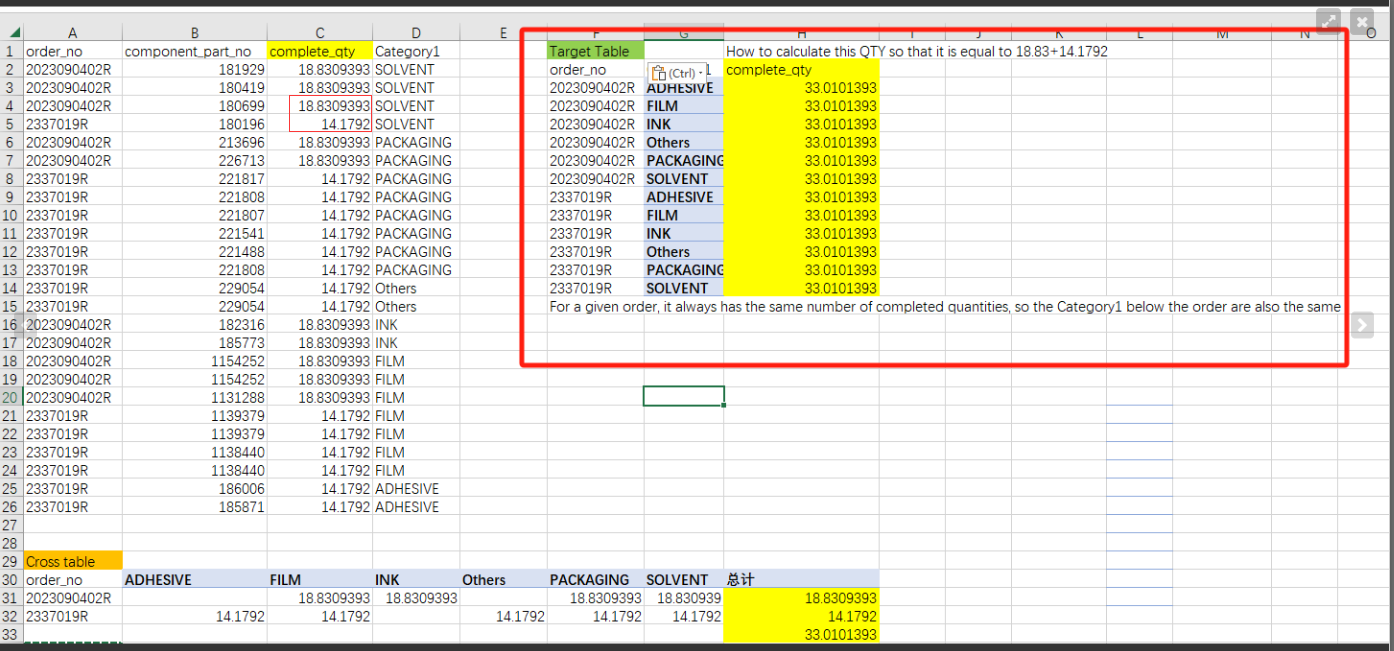
Task: Click INK category cell in row 16
Action: tap(415, 325)
